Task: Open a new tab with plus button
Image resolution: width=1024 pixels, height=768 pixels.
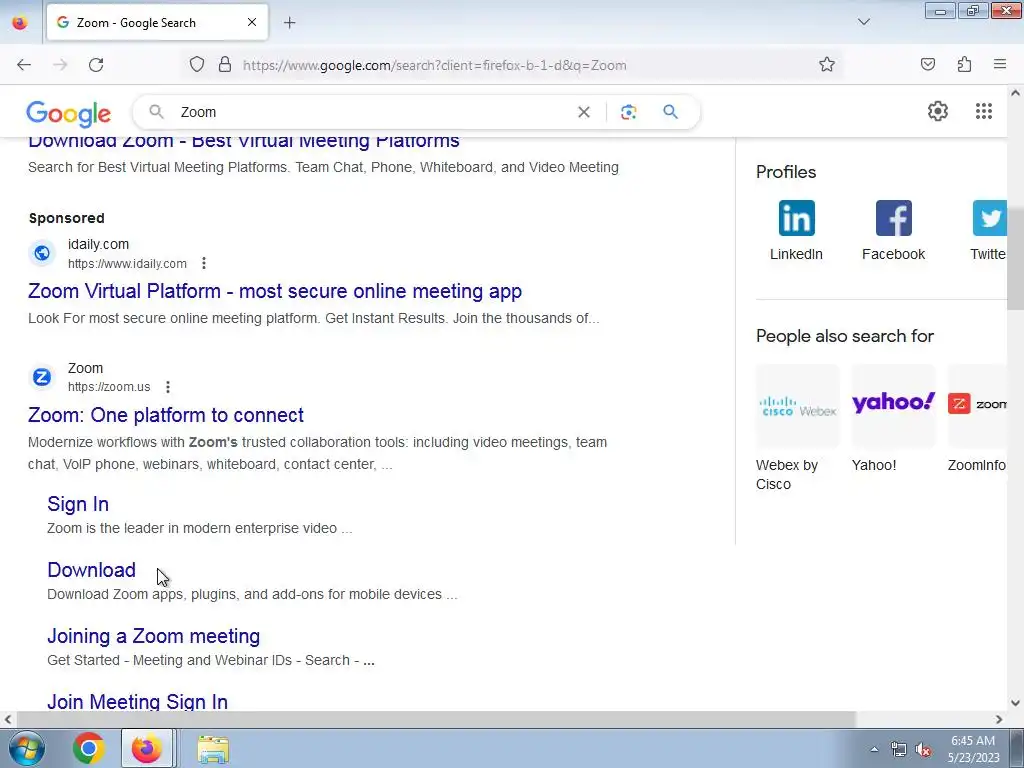Action: pyautogui.click(x=290, y=23)
